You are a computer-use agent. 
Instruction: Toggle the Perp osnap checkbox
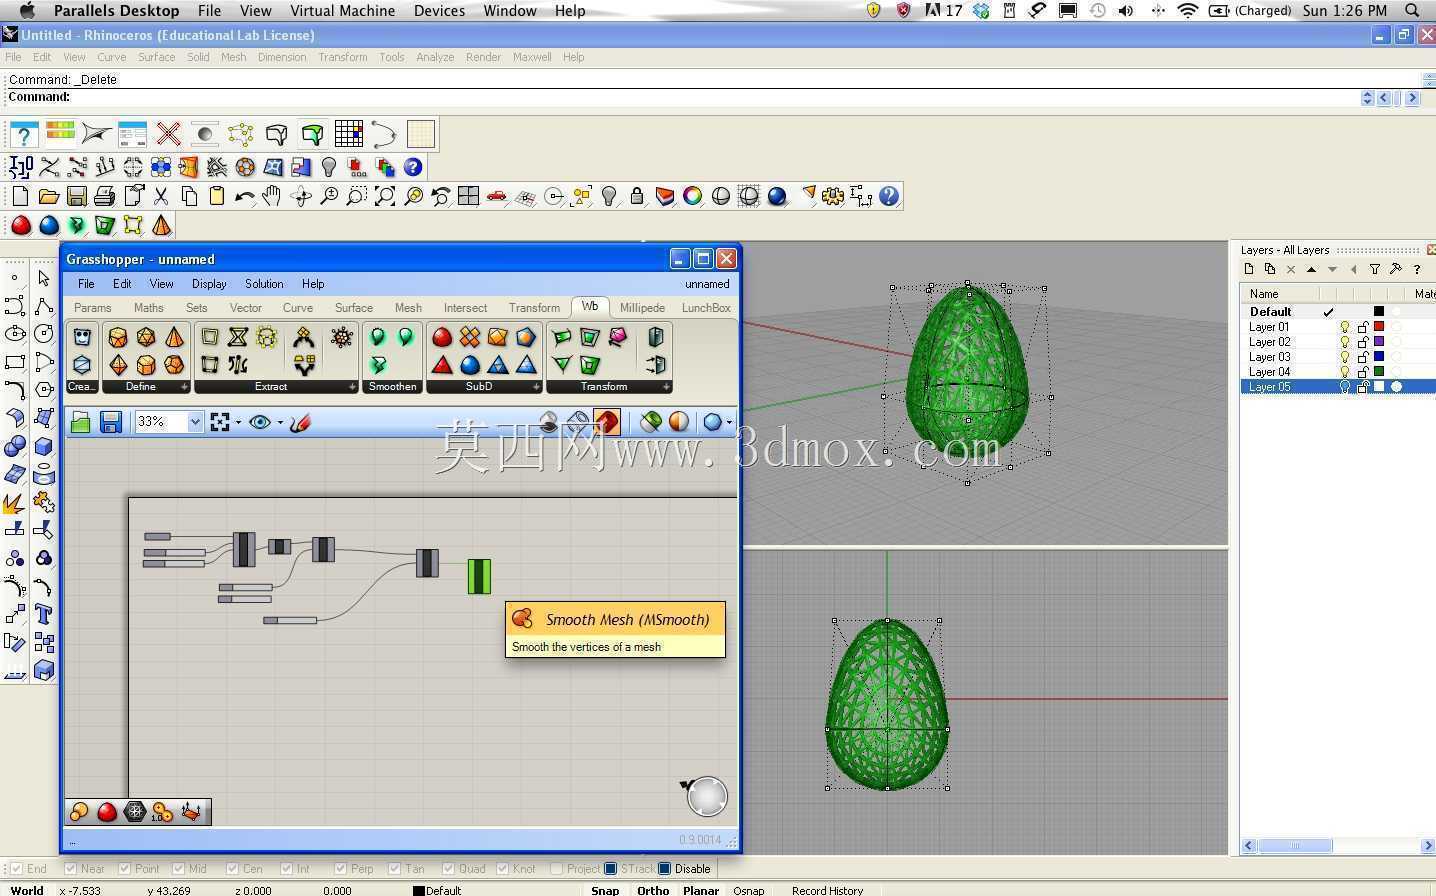coord(340,869)
